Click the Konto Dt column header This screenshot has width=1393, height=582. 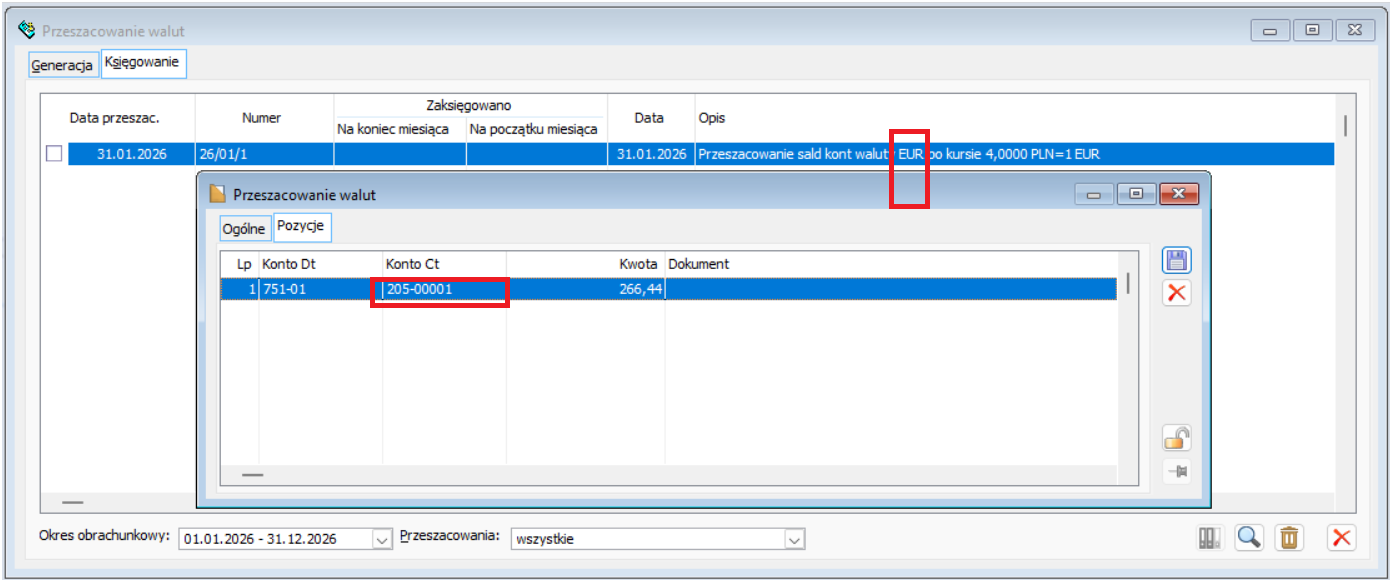(320, 264)
